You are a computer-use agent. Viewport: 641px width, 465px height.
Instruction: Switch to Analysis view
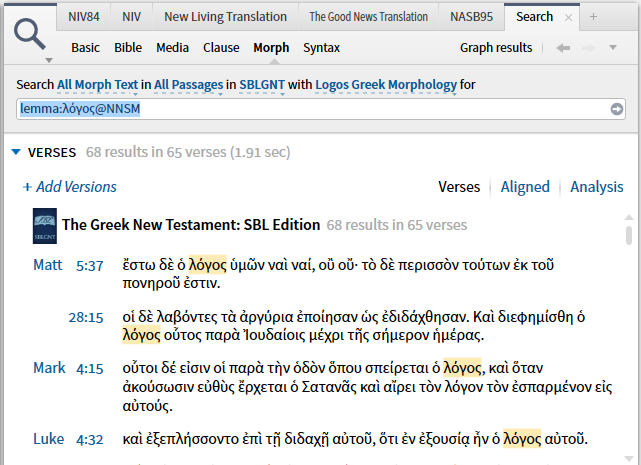596,187
